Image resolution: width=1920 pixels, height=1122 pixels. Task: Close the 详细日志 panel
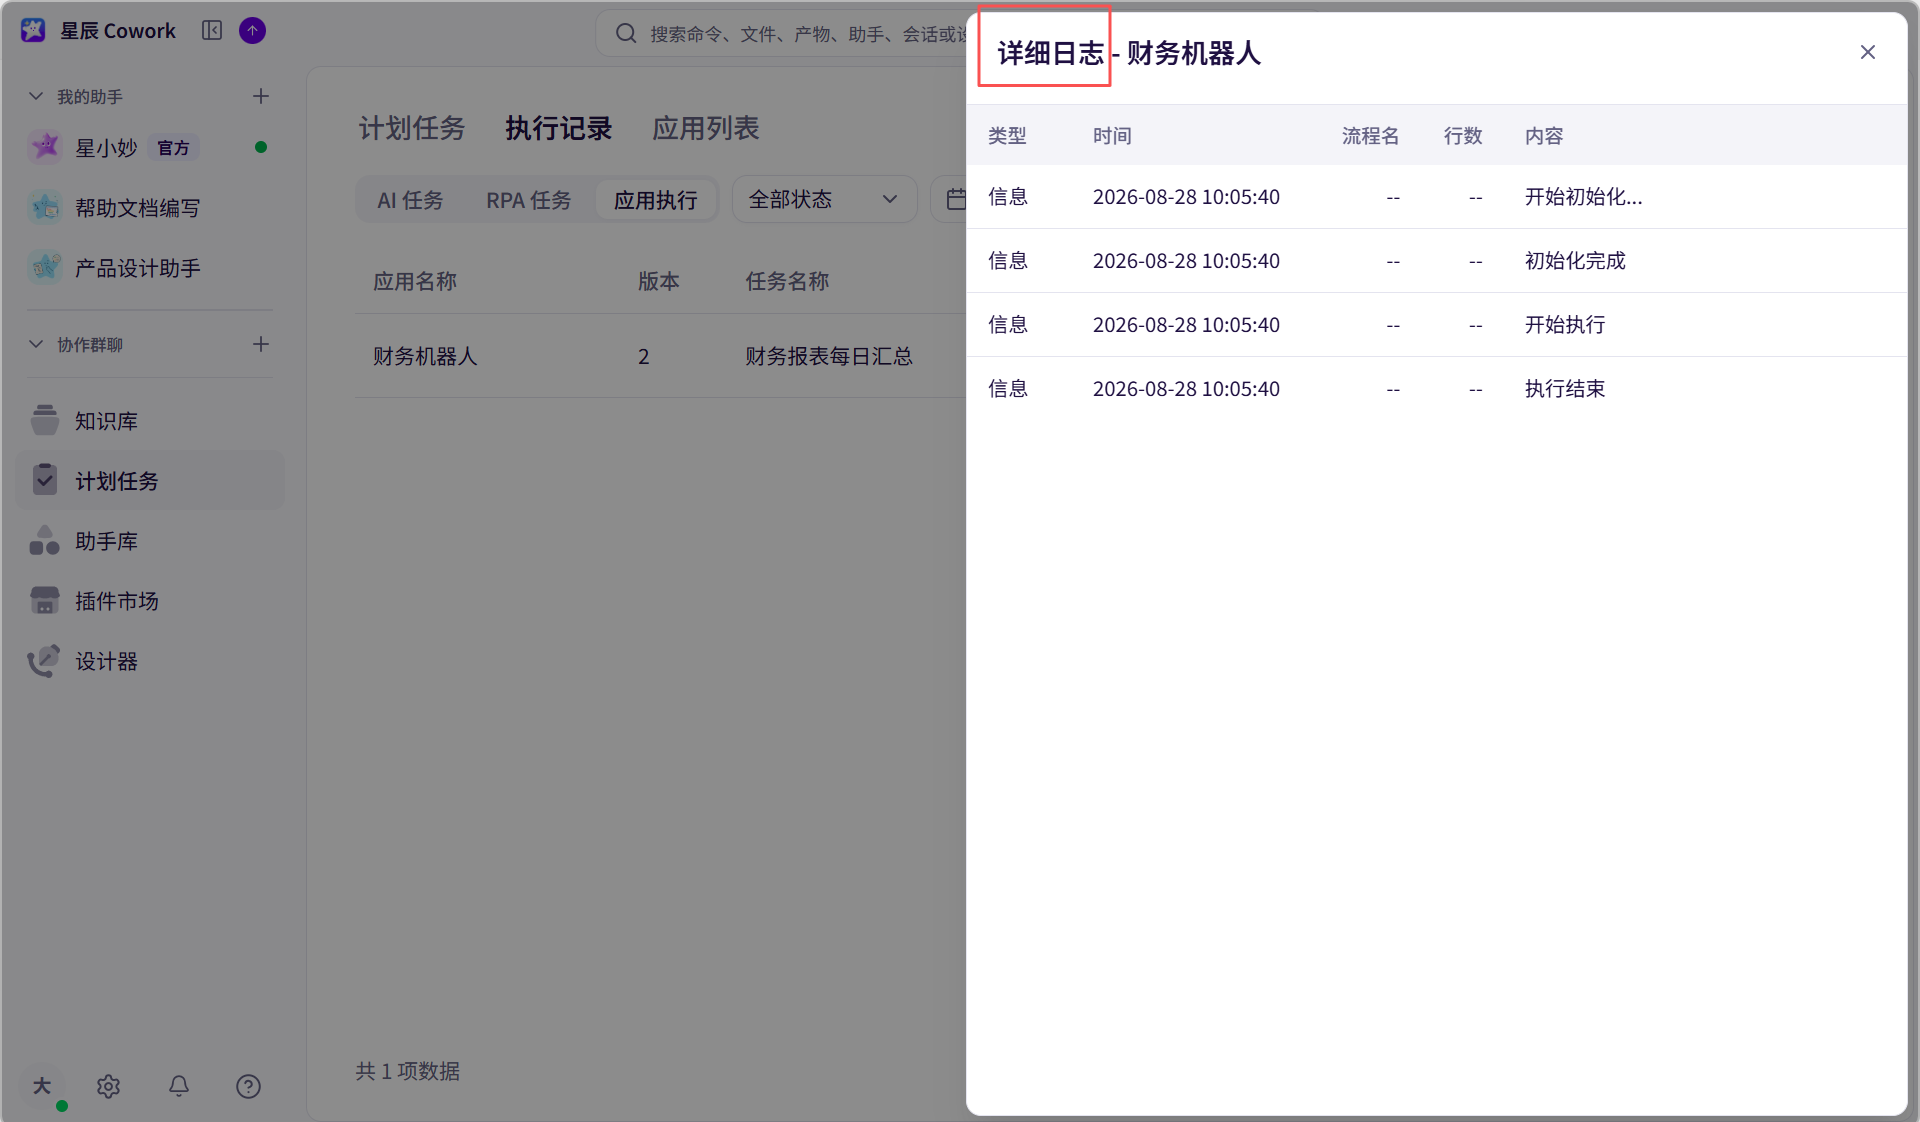1867,52
